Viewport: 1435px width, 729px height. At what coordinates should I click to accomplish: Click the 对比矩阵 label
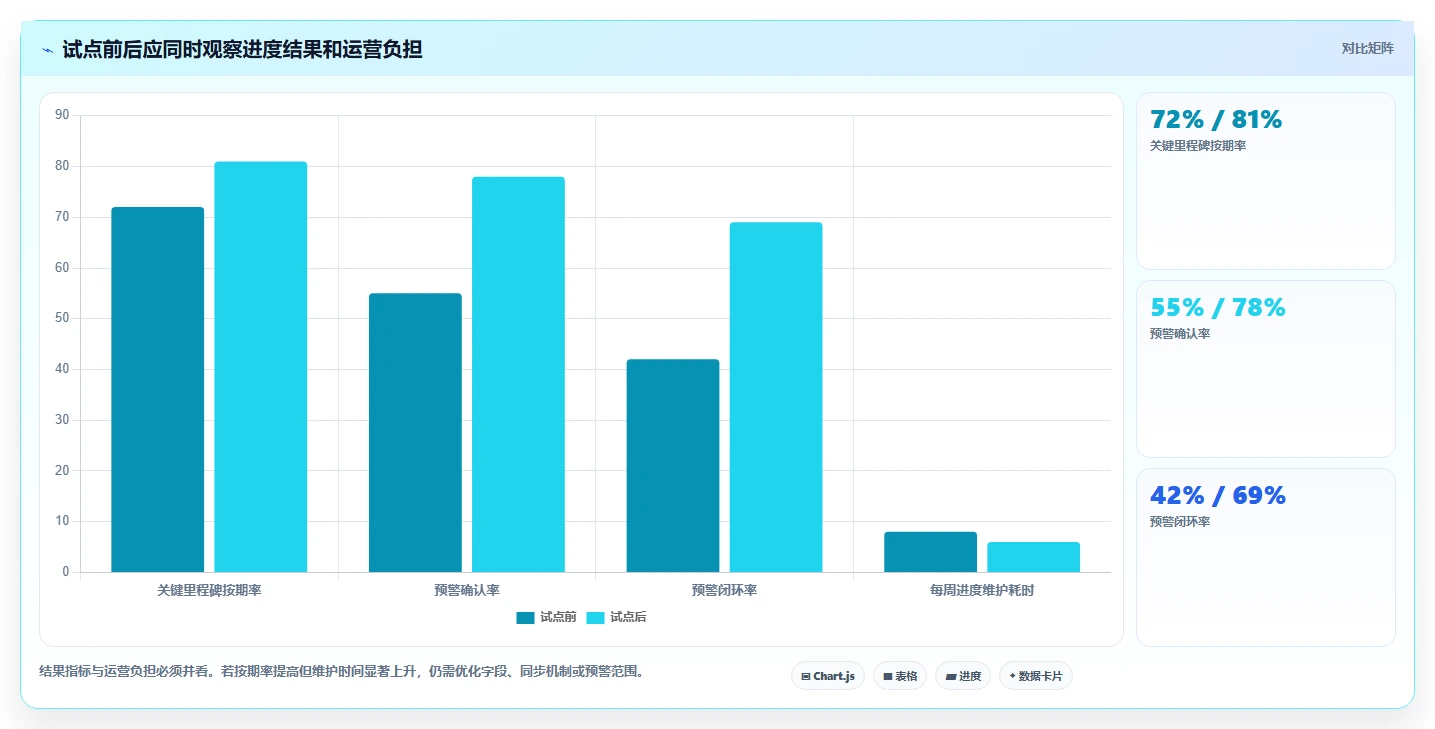(x=1367, y=48)
